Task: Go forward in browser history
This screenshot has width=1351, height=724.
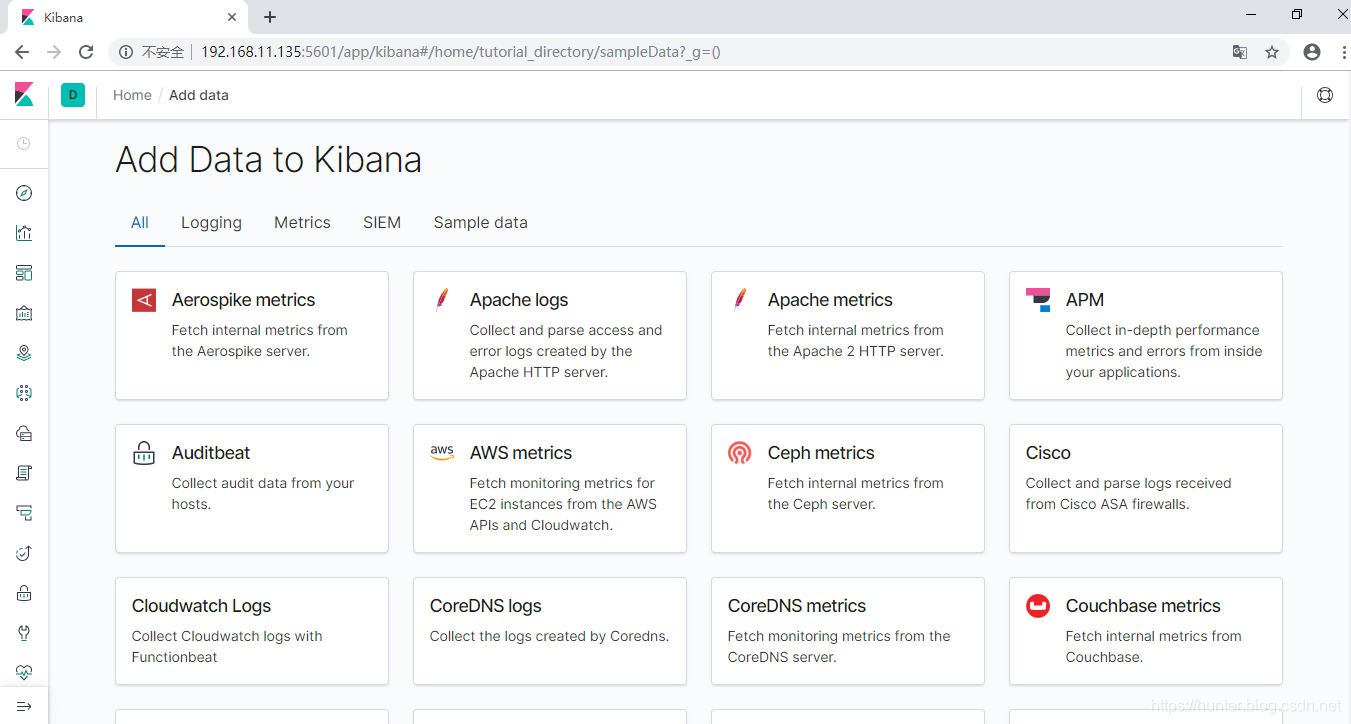Action: [x=54, y=52]
